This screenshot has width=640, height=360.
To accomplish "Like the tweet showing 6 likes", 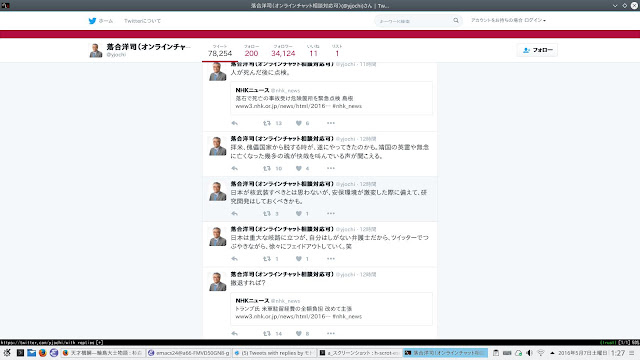I will point(299,123).
